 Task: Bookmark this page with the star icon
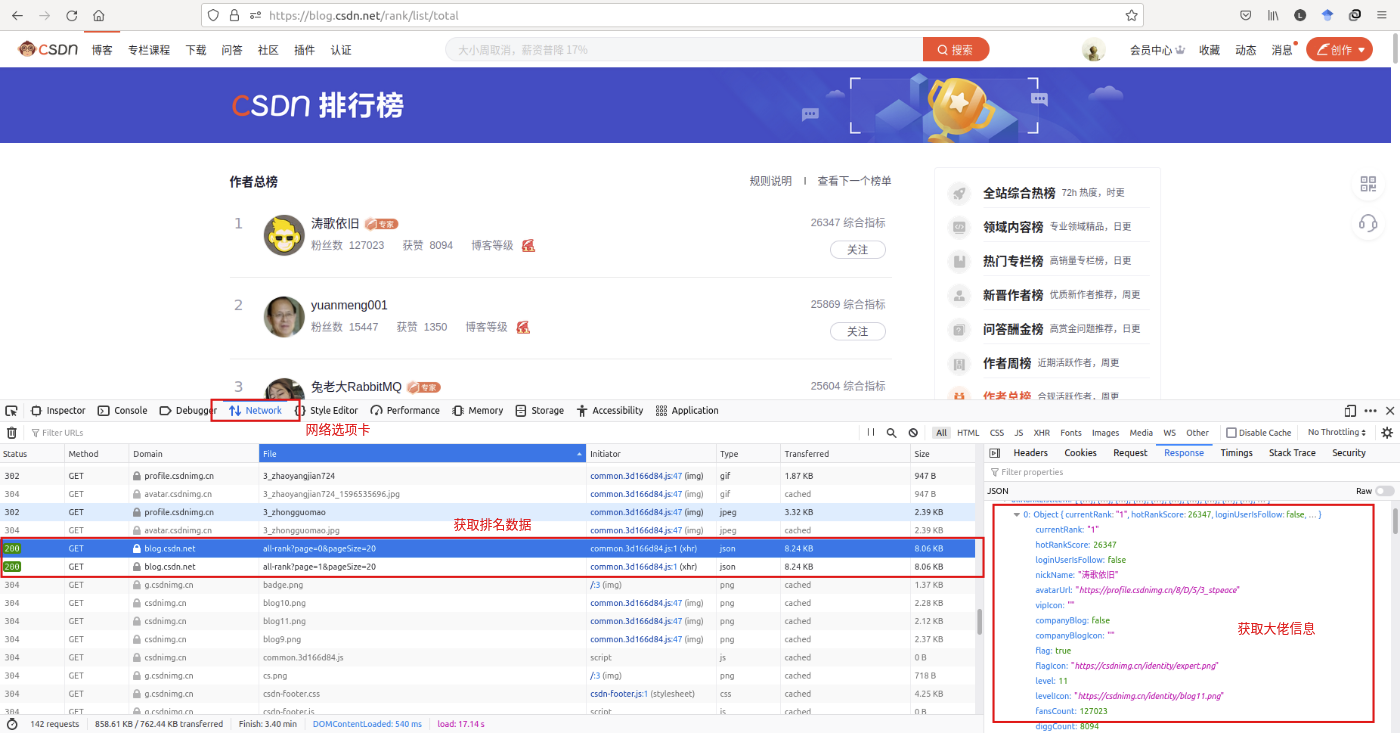(x=1131, y=16)
